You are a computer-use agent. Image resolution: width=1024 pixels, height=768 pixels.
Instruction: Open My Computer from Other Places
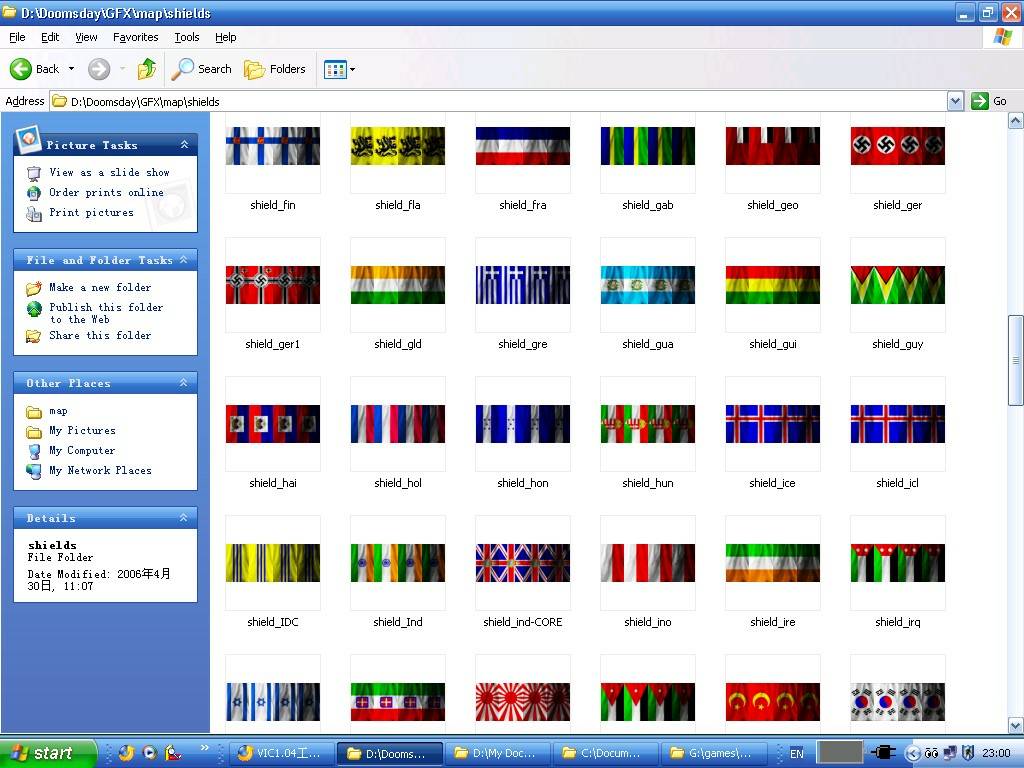(x=82, y=451)
